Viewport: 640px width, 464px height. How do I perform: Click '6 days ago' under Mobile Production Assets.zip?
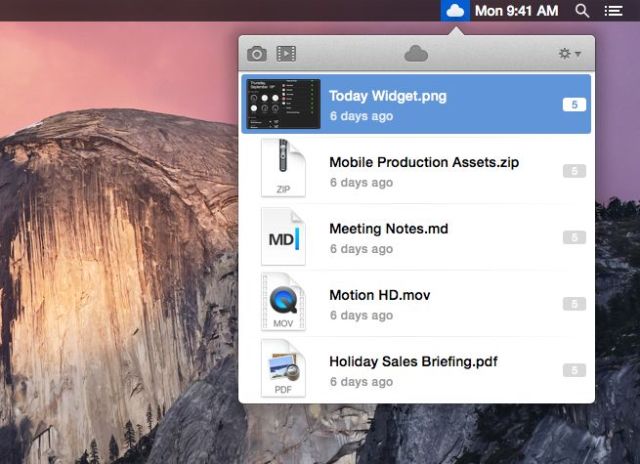(361, 182)
